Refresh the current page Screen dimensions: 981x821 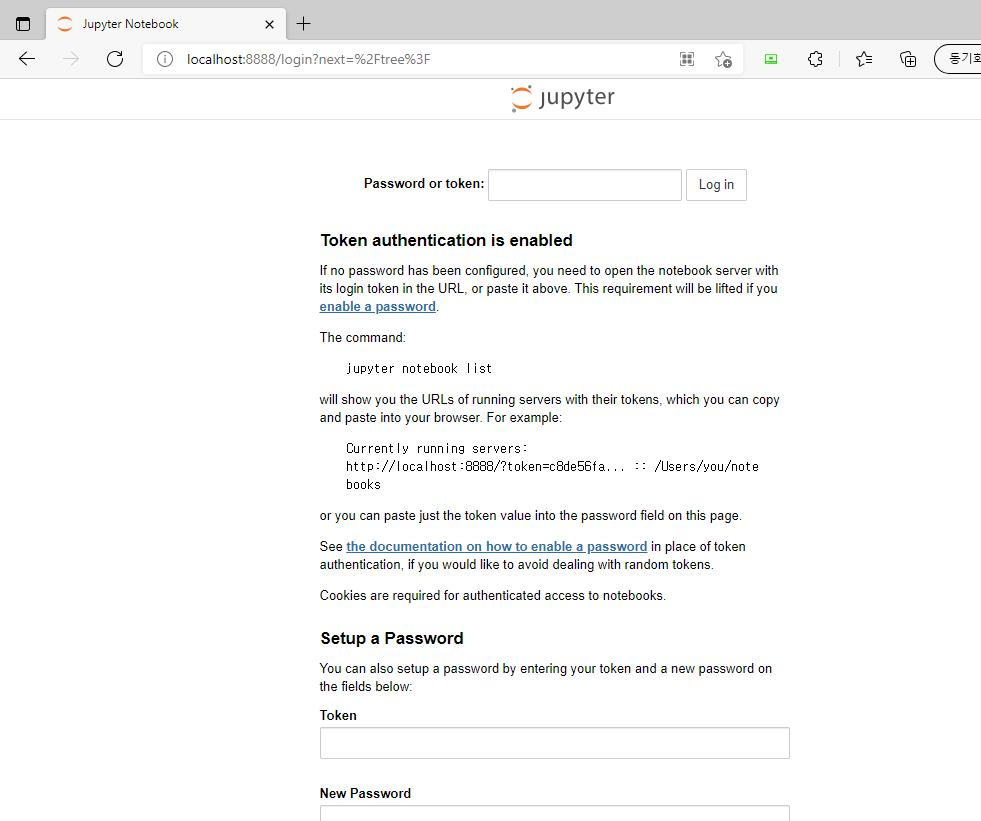click(x=115, y=59)
